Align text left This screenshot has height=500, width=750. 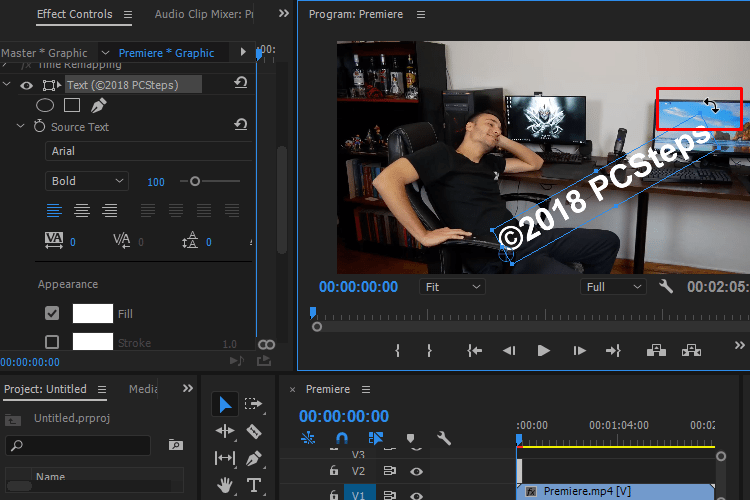pos(54,210)
